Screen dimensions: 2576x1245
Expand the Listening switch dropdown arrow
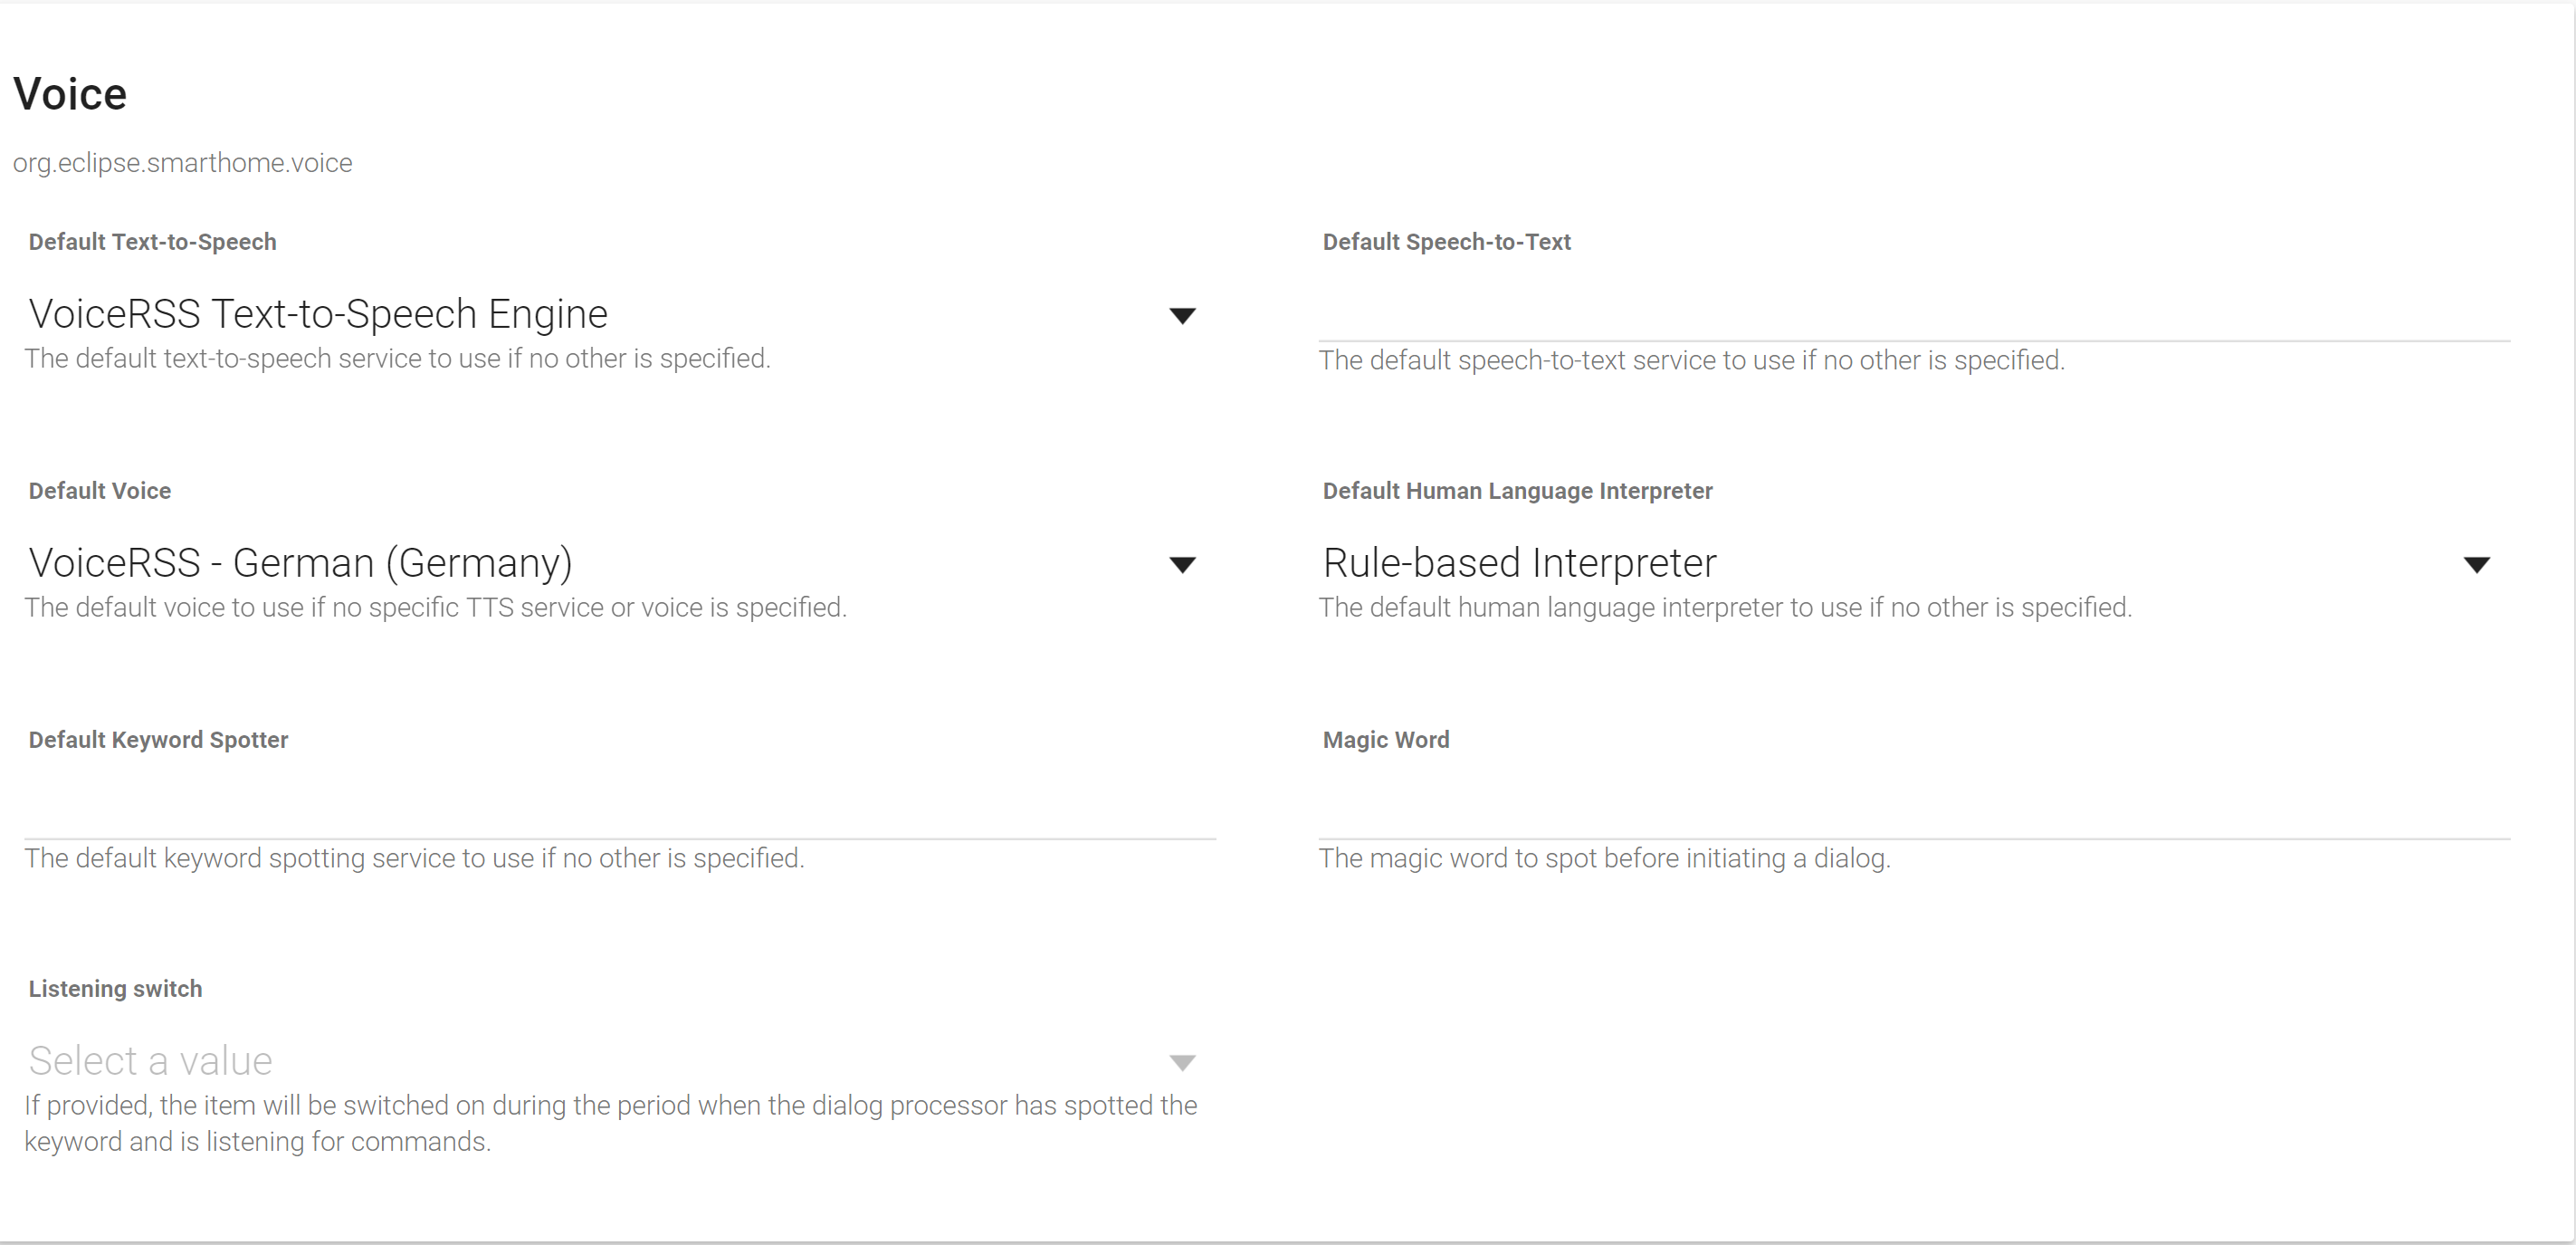pos(1182,1062)
